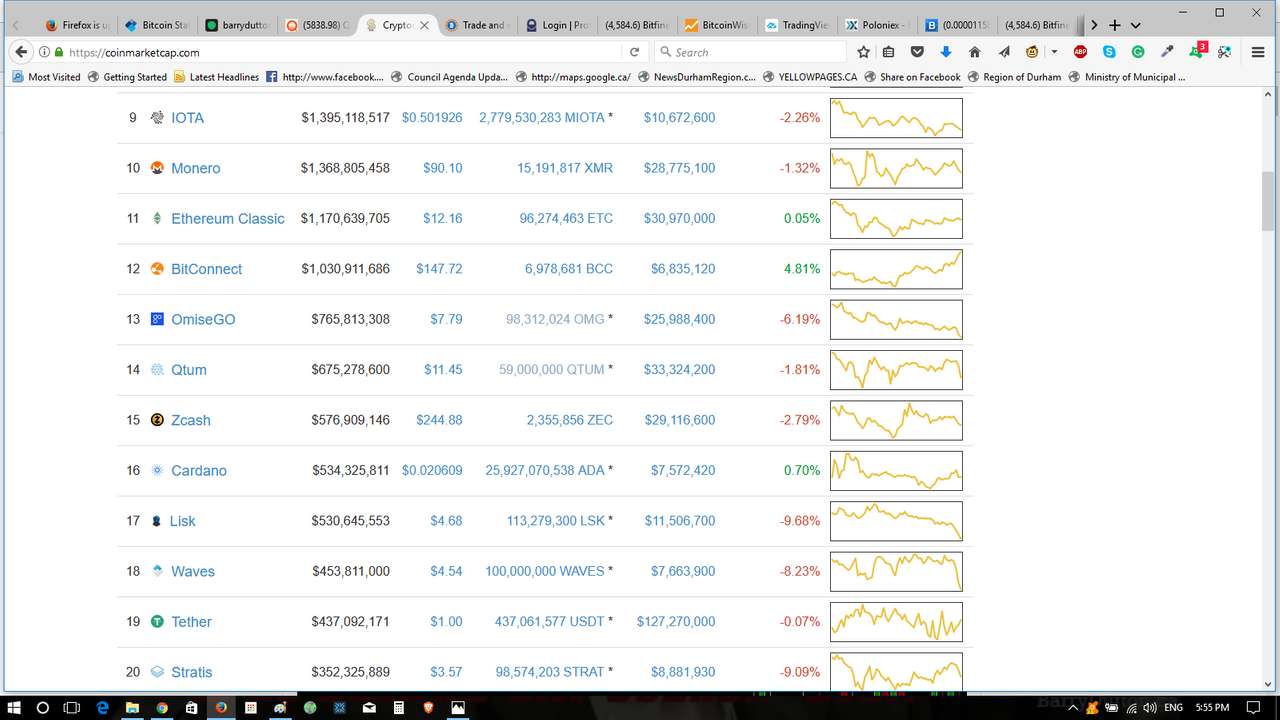This screenshot has height=720, width=1280.
Task: Open the IOTA coin link
Action: coord(187,118)
